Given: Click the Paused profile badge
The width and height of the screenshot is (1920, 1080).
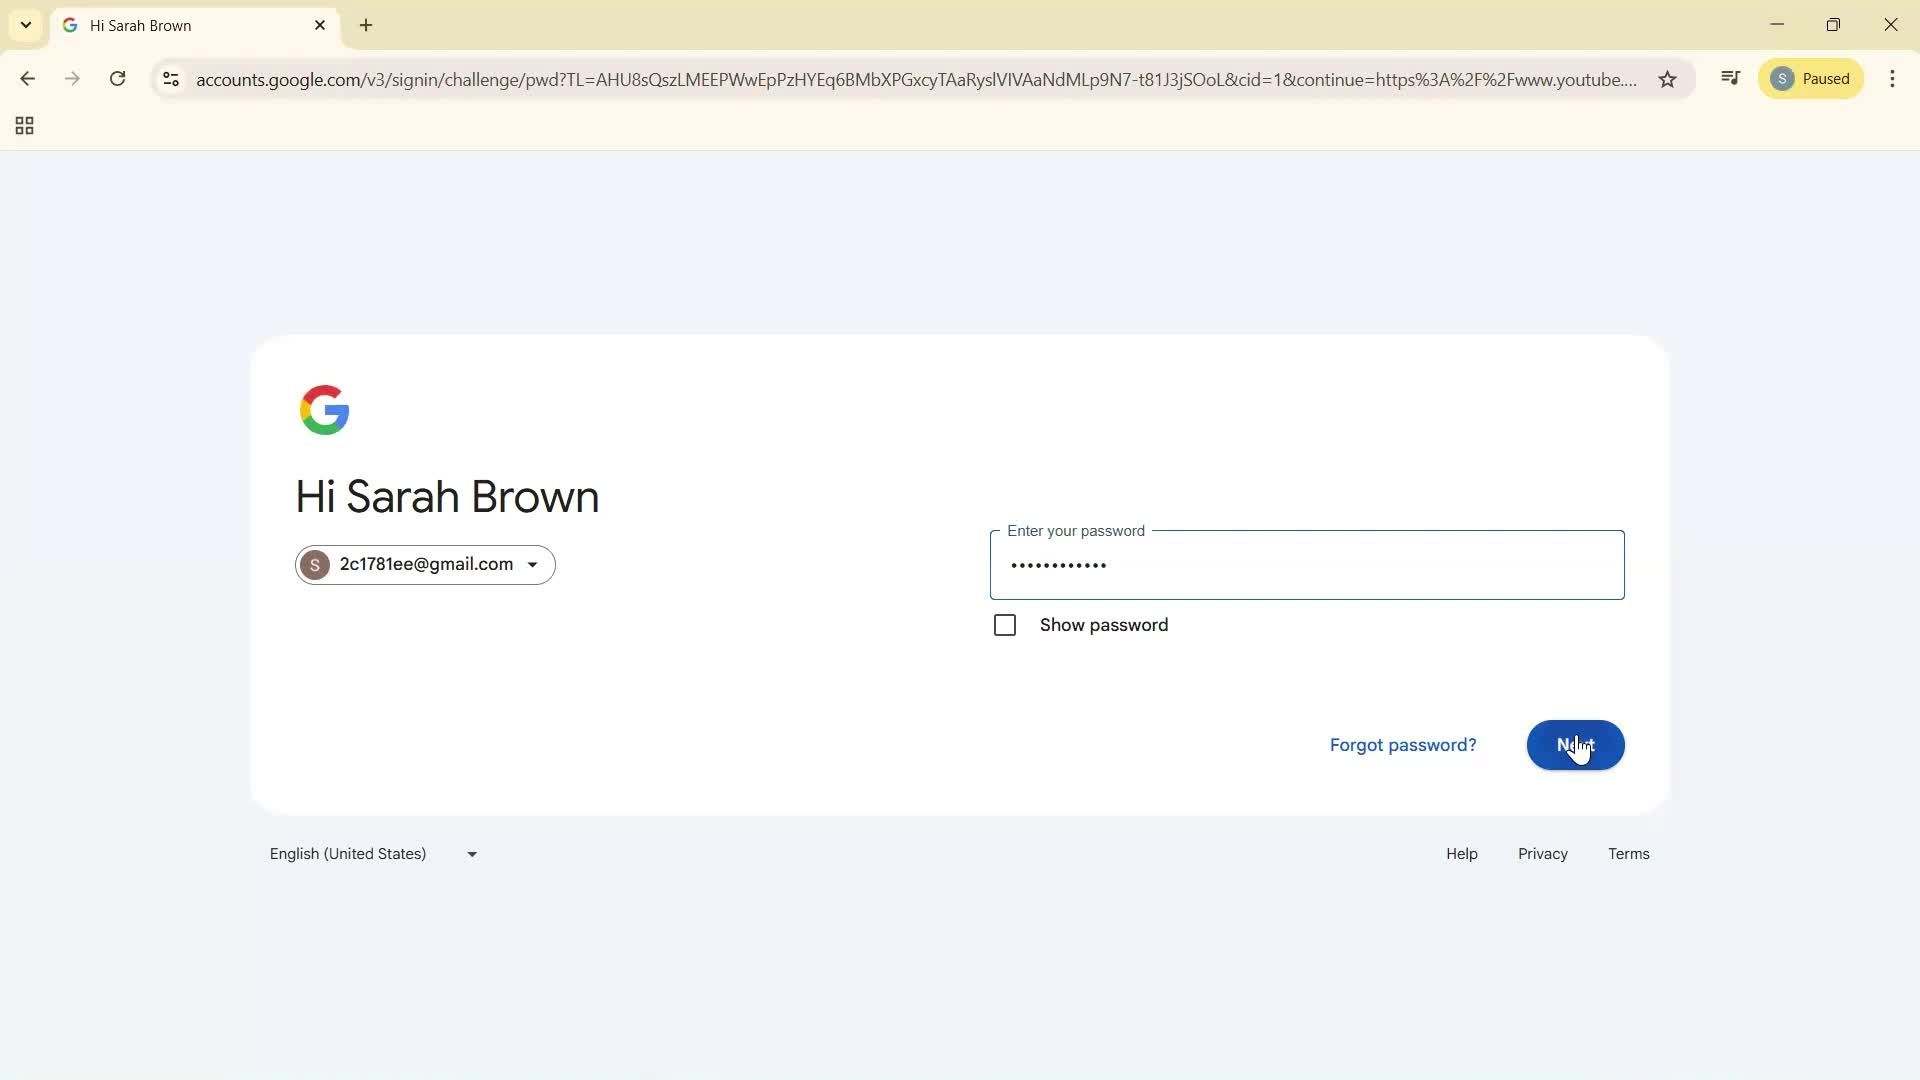Looking at the screenshot, I should [x=1811, y=78].
